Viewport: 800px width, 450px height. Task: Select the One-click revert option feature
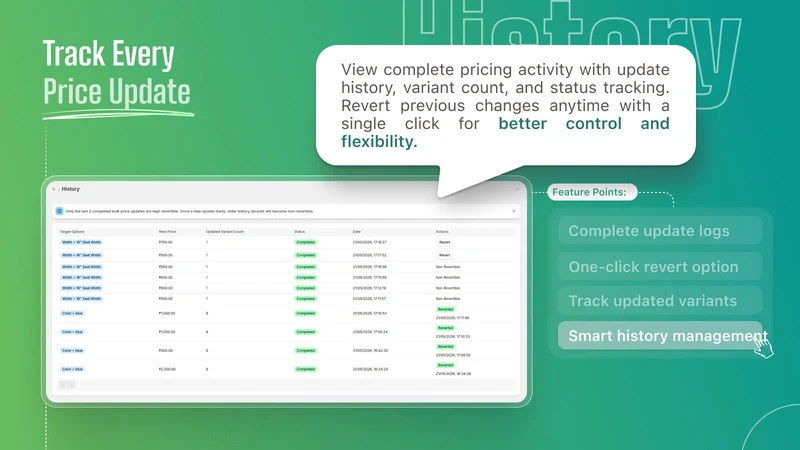(x=660, y=266)
